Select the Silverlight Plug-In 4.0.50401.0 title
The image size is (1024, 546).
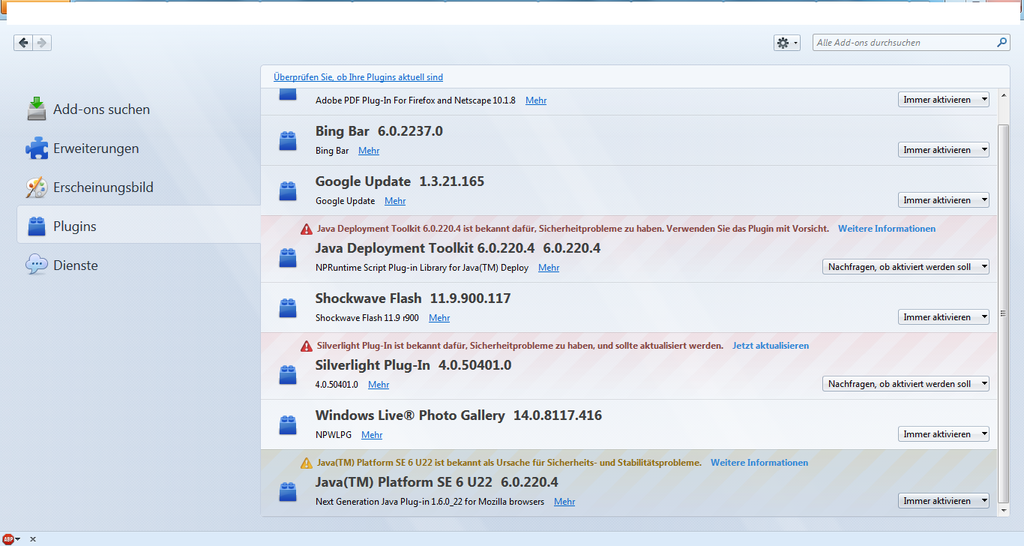[413, 365]
